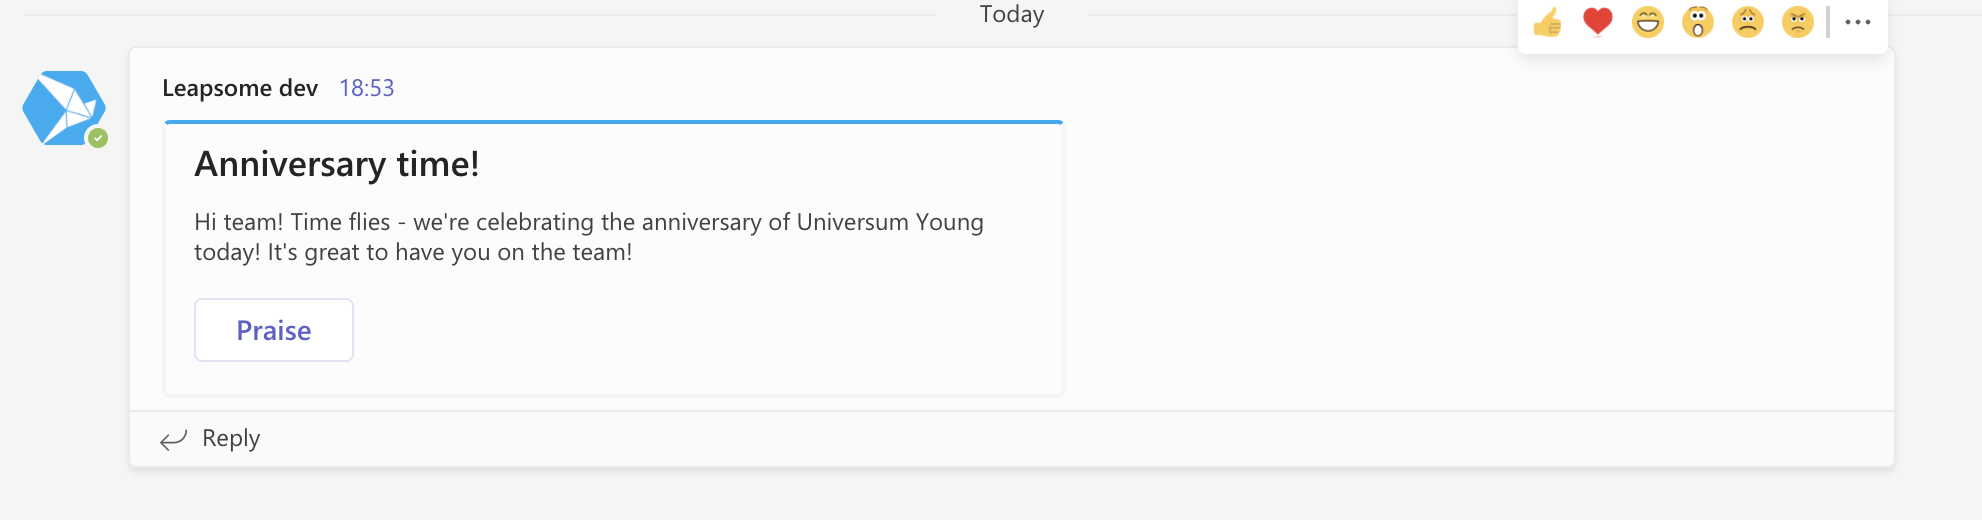React with the sad face emoji
The width and height of the screenshot is (1982, 520).
tap(1748, 21)
